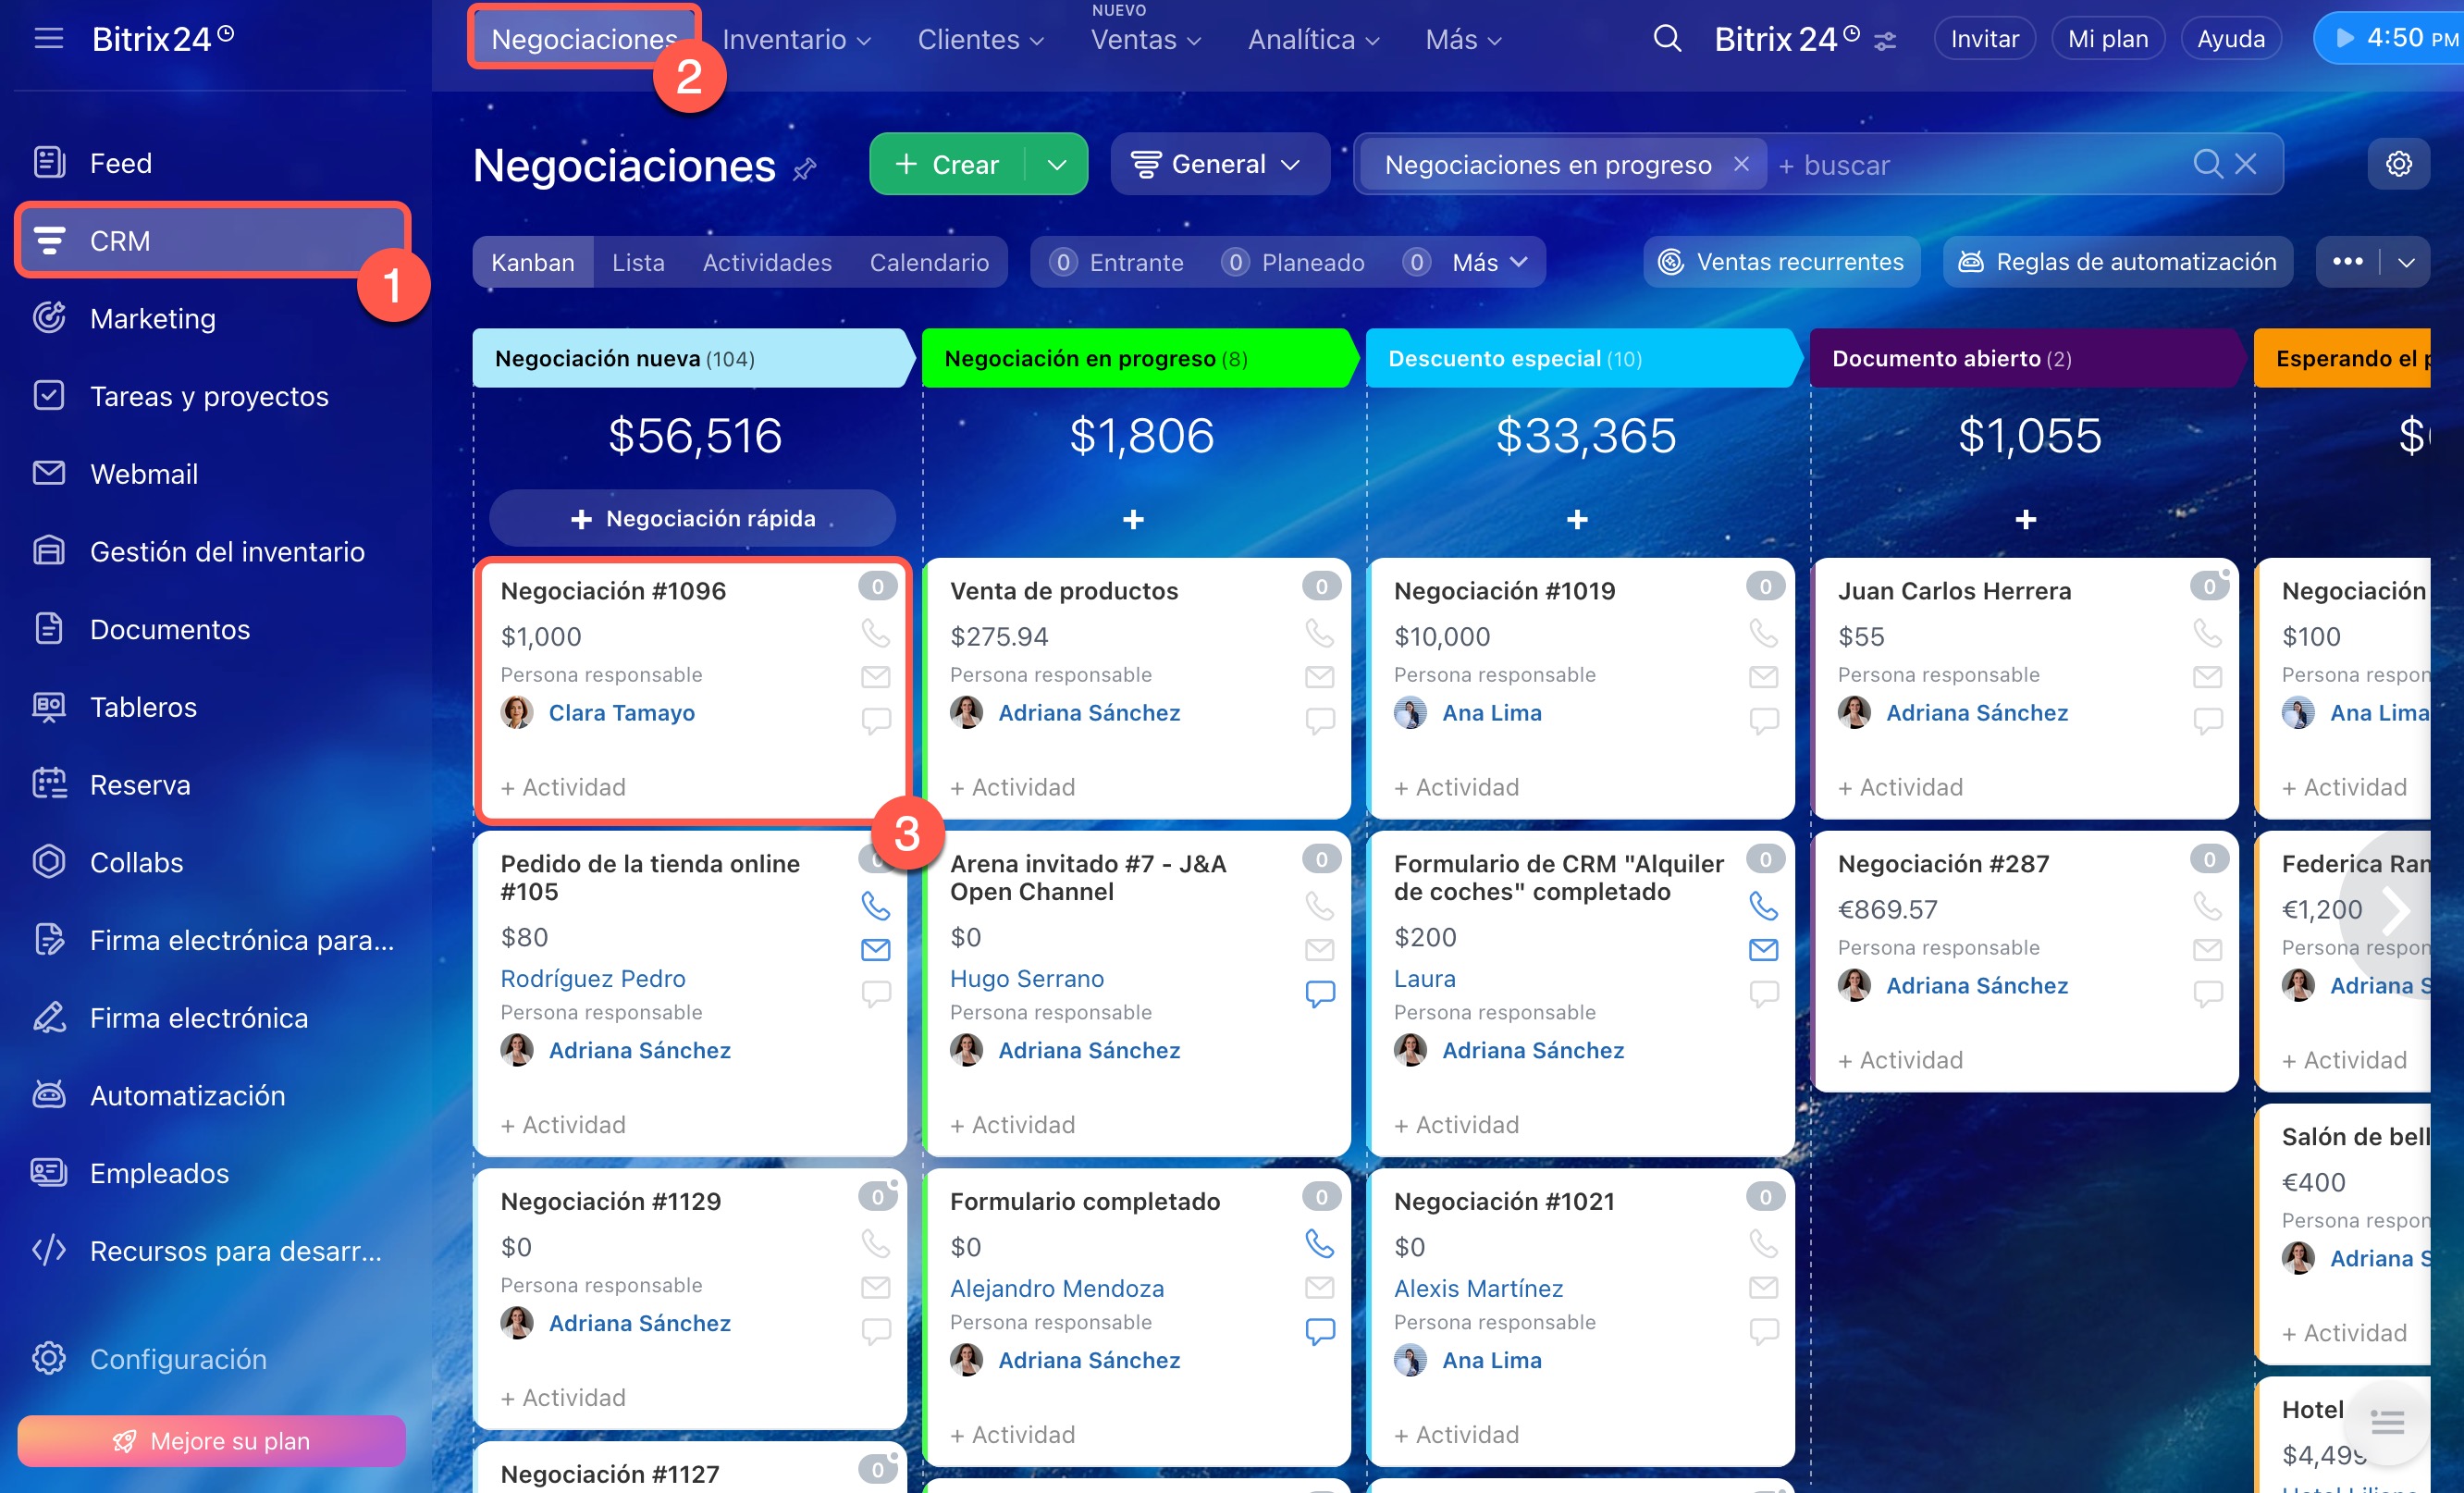2464x1493 pixels.
Task: Expand the arrow next to the Crear button
Action: (1057, 164)
